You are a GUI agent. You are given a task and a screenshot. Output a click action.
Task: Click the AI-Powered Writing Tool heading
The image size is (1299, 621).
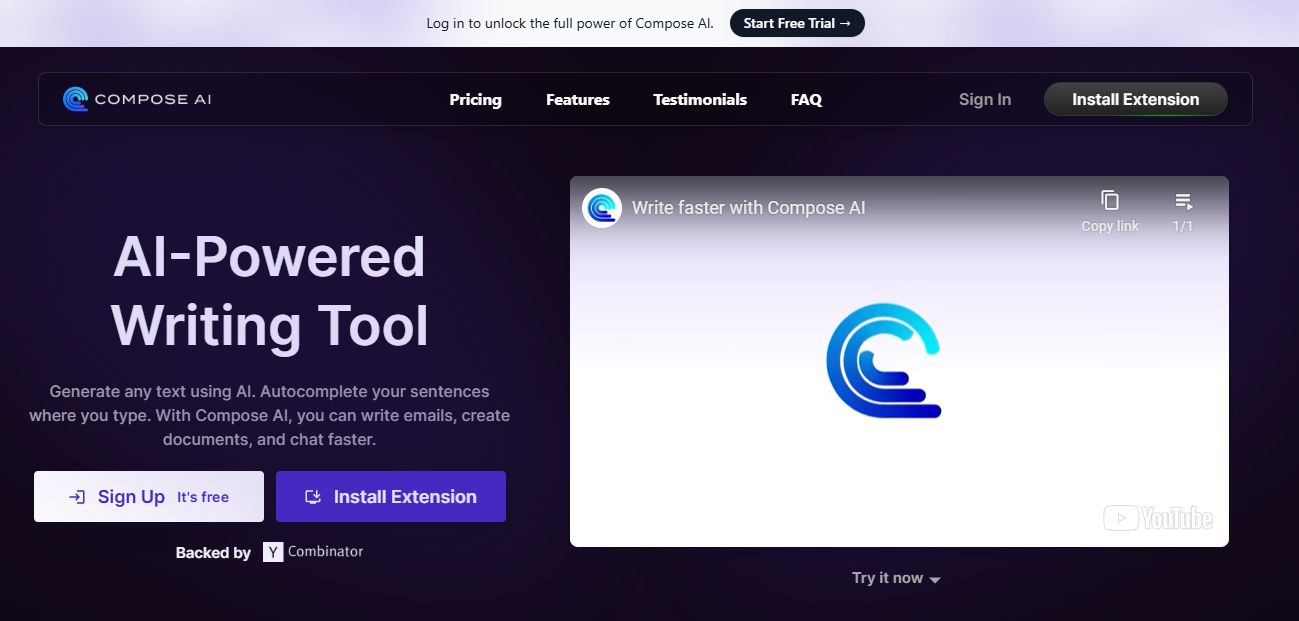pos(270,292)
